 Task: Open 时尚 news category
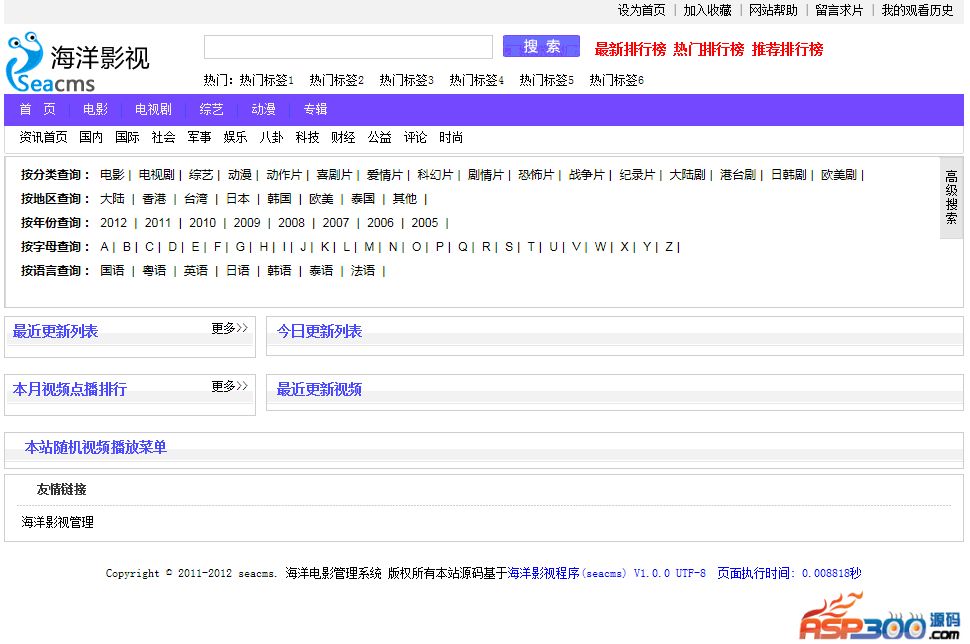451,137
